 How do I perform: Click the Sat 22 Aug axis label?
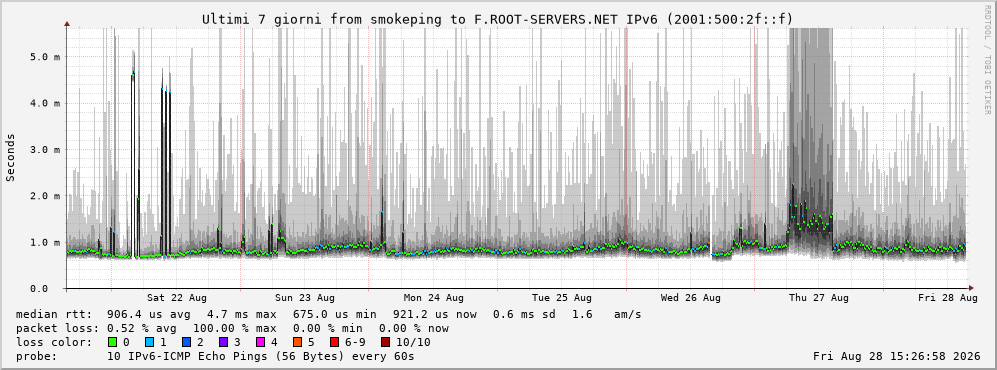point(177,298)
